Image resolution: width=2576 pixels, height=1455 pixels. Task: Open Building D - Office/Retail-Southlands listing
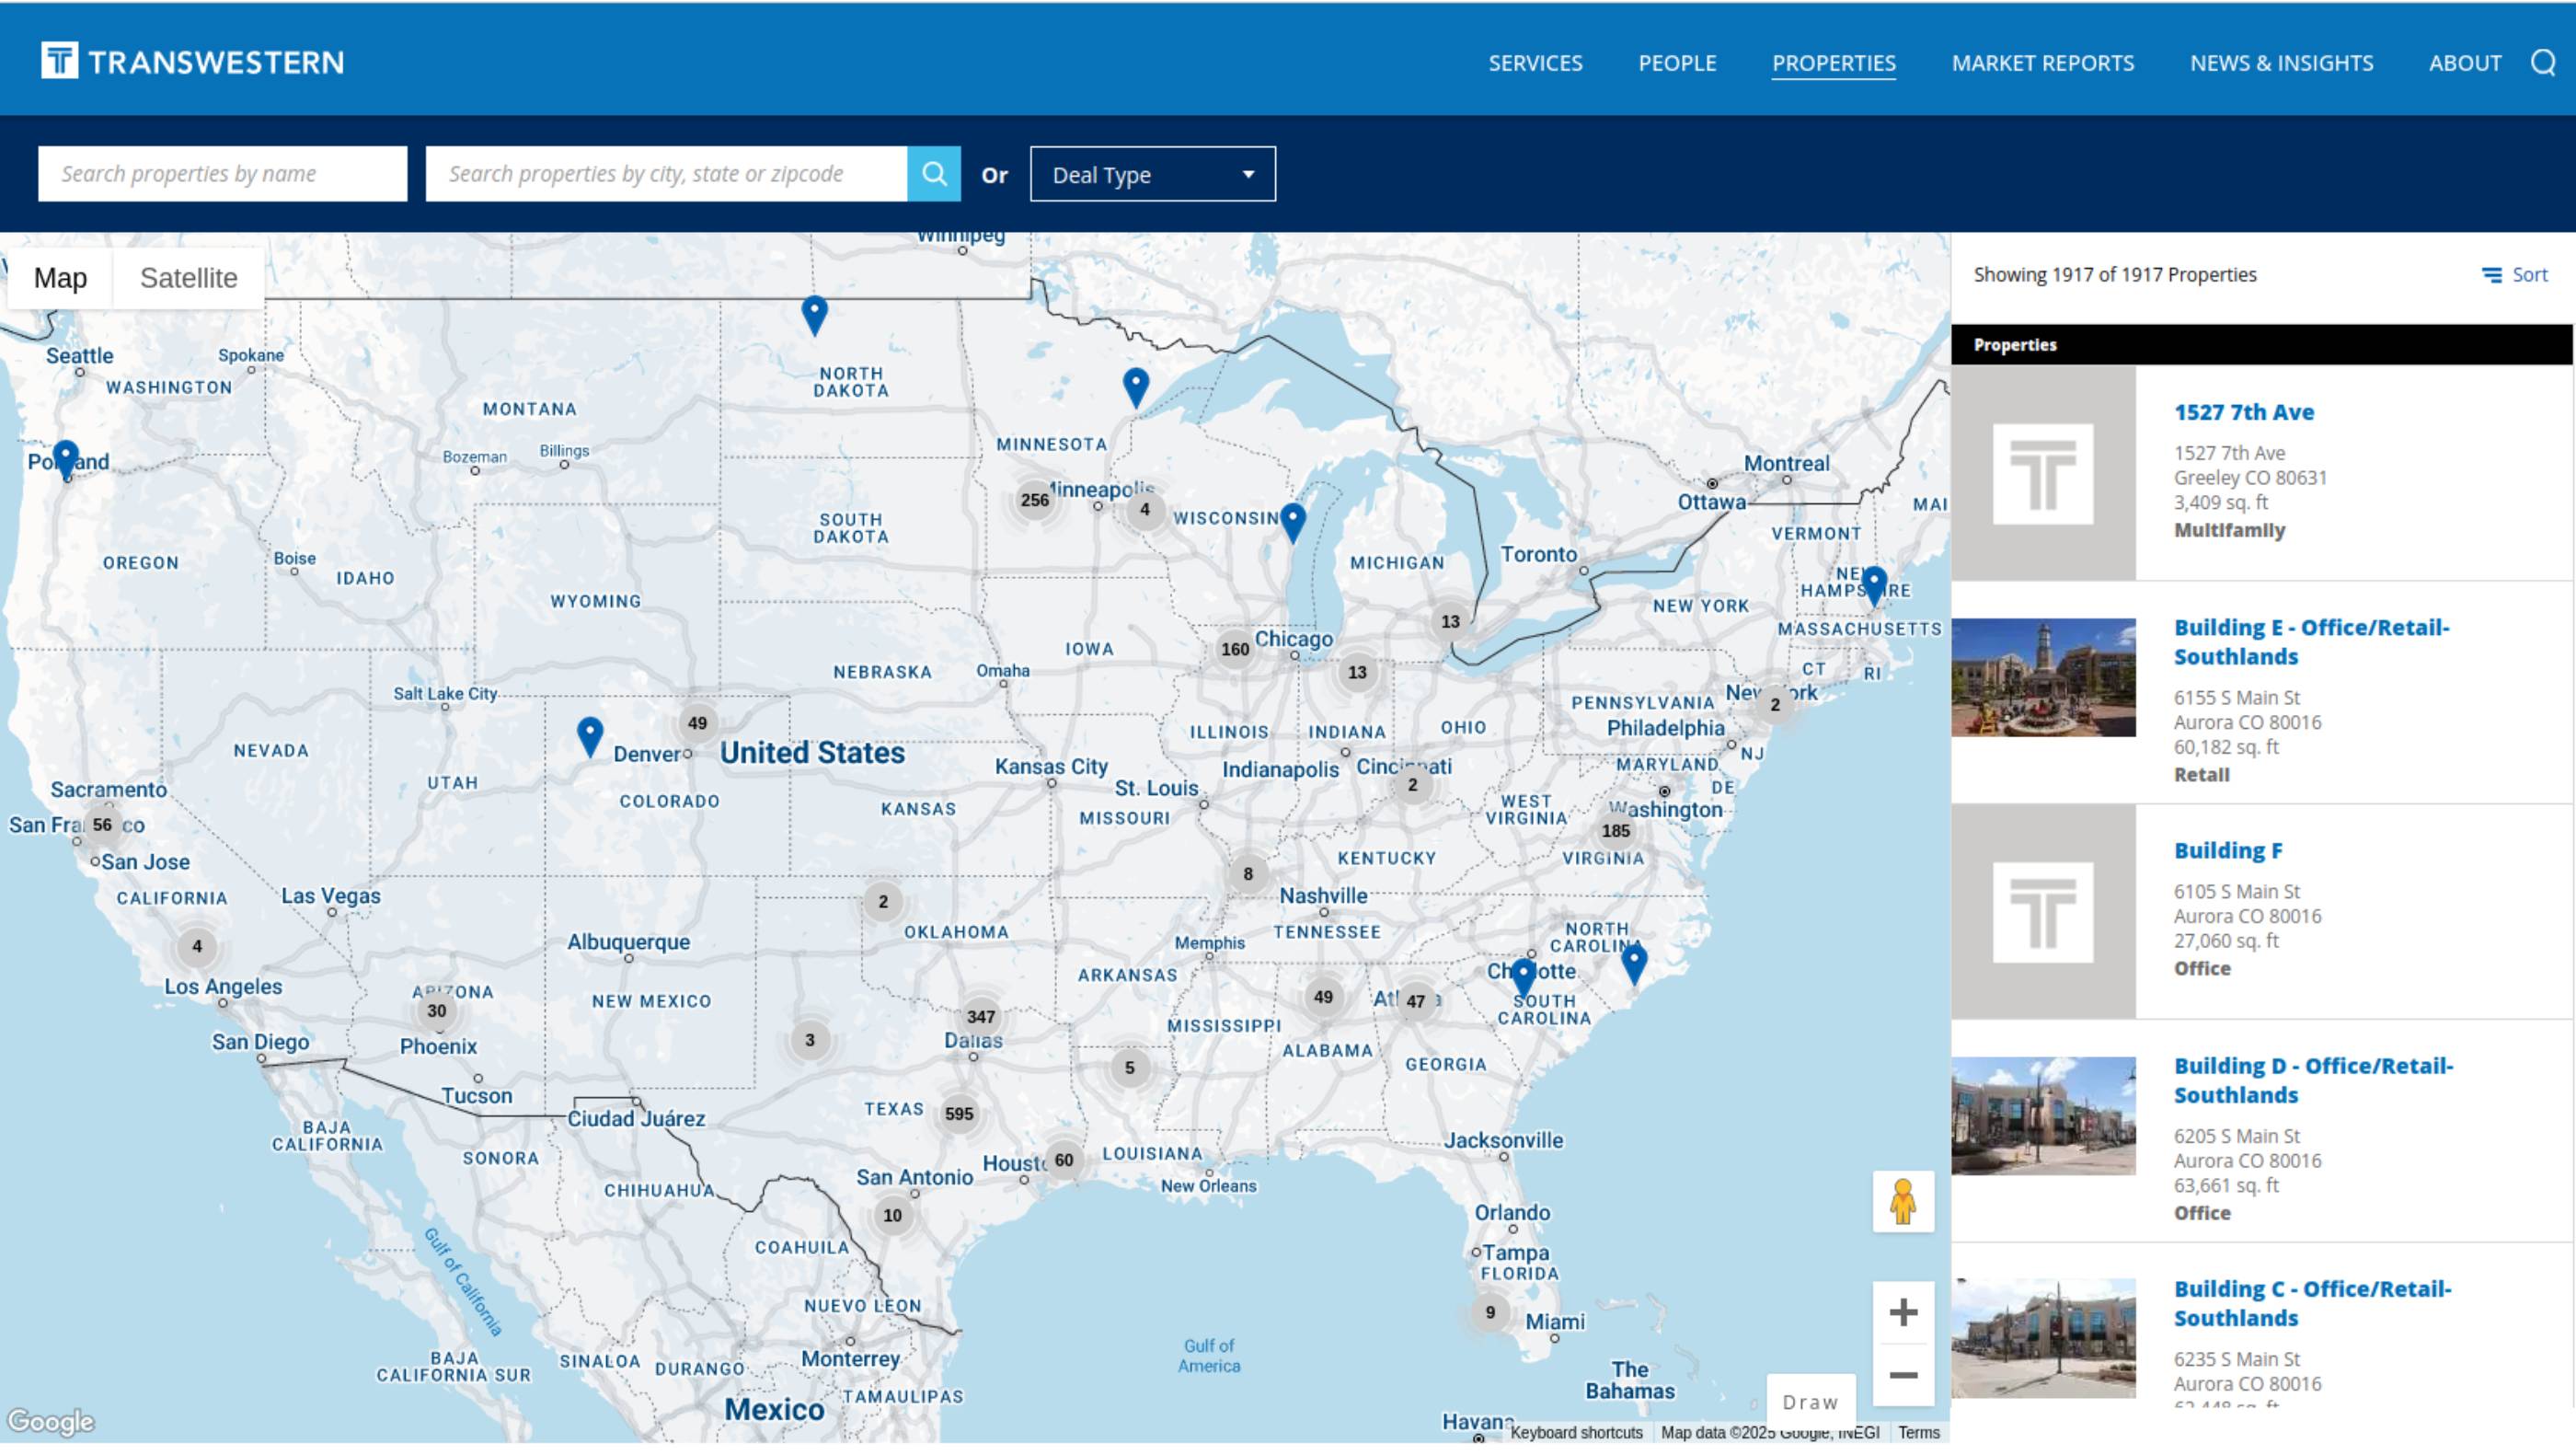[x=2313, y=1080]
